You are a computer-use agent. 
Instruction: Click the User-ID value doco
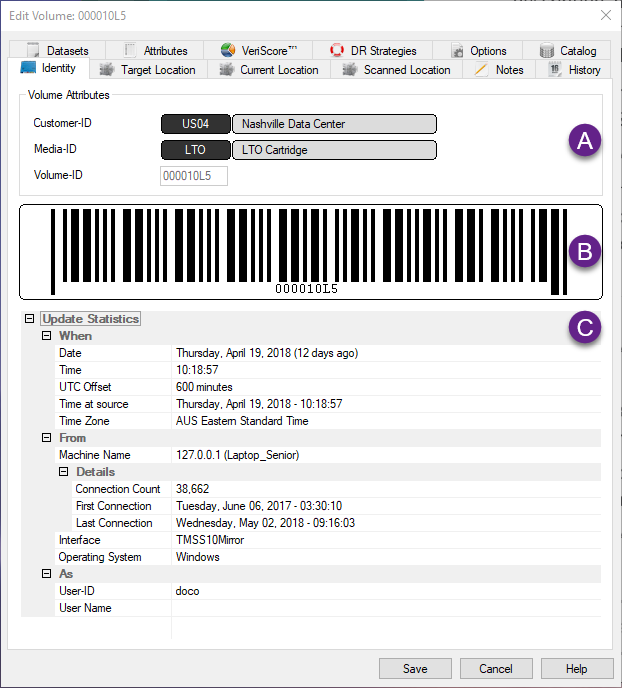coord(187,591)
